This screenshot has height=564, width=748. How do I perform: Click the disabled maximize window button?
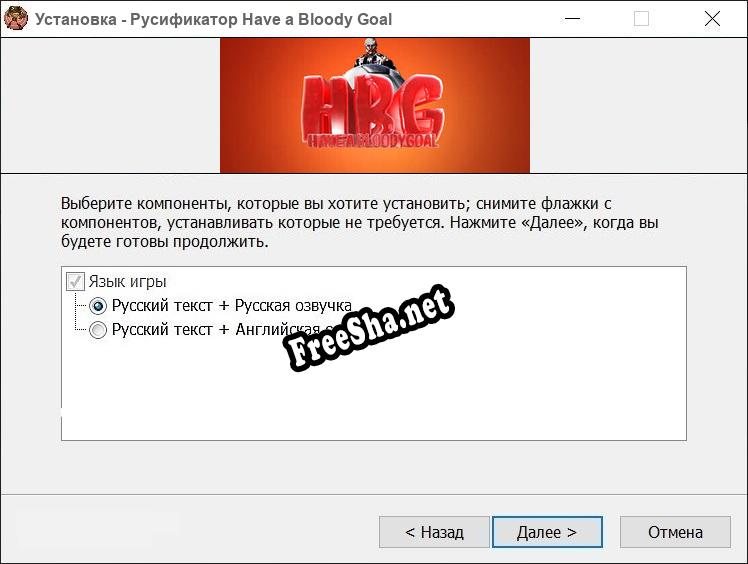tap(641, 19)
